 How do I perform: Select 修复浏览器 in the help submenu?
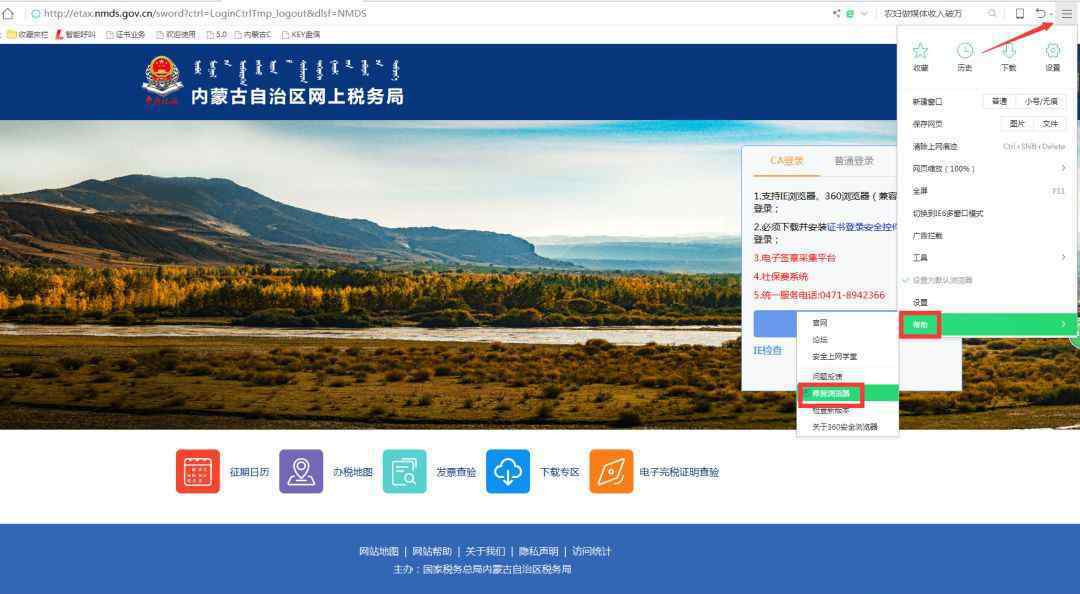[x=831, y=393]
